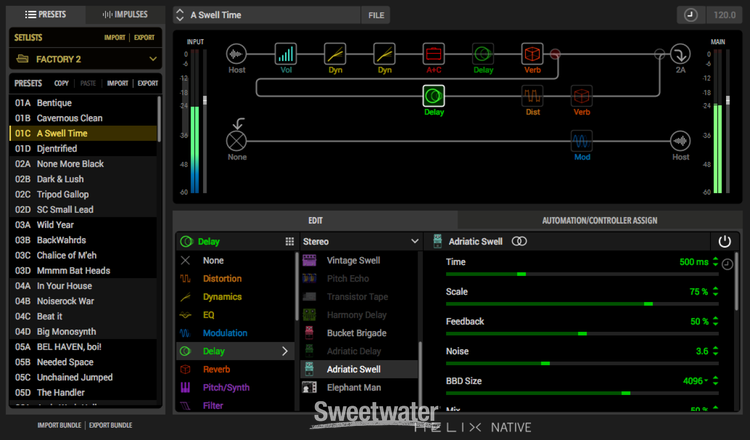This screenshot has height=440, width=750.
Task: Click the Feedback value stepper arrows
Action: point(716,321)
